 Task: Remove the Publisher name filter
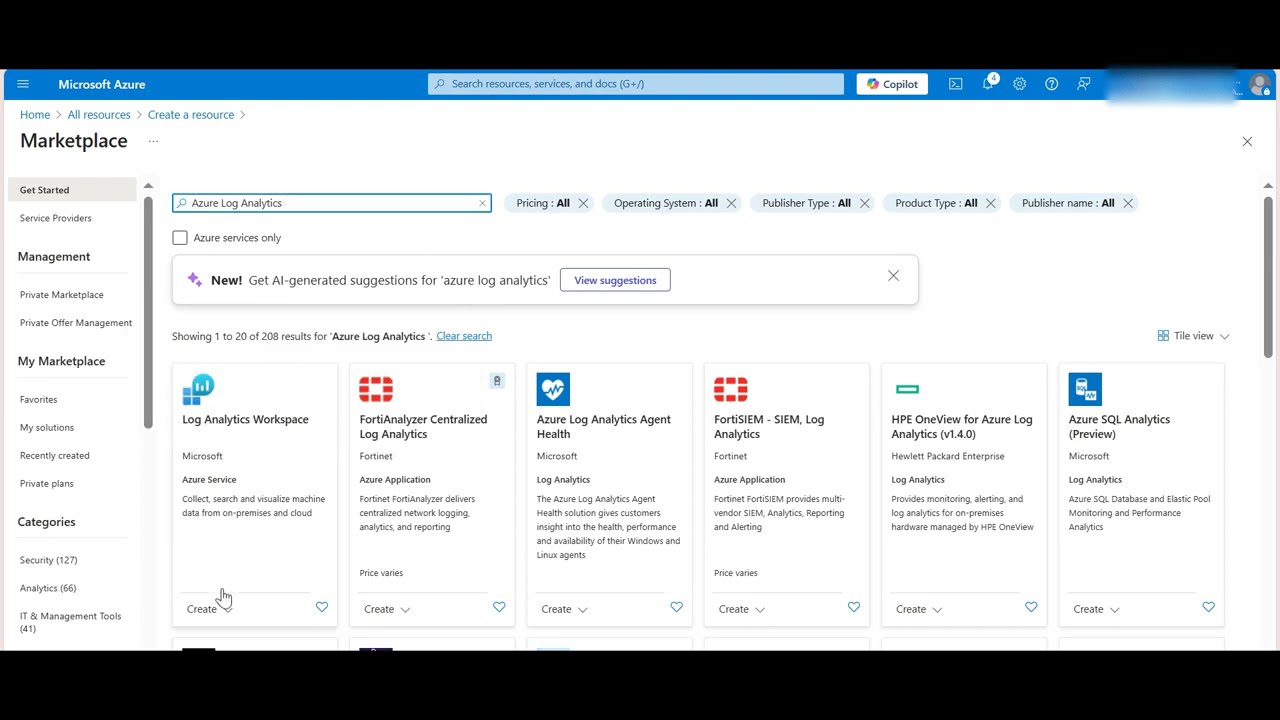click(1127, 203)
